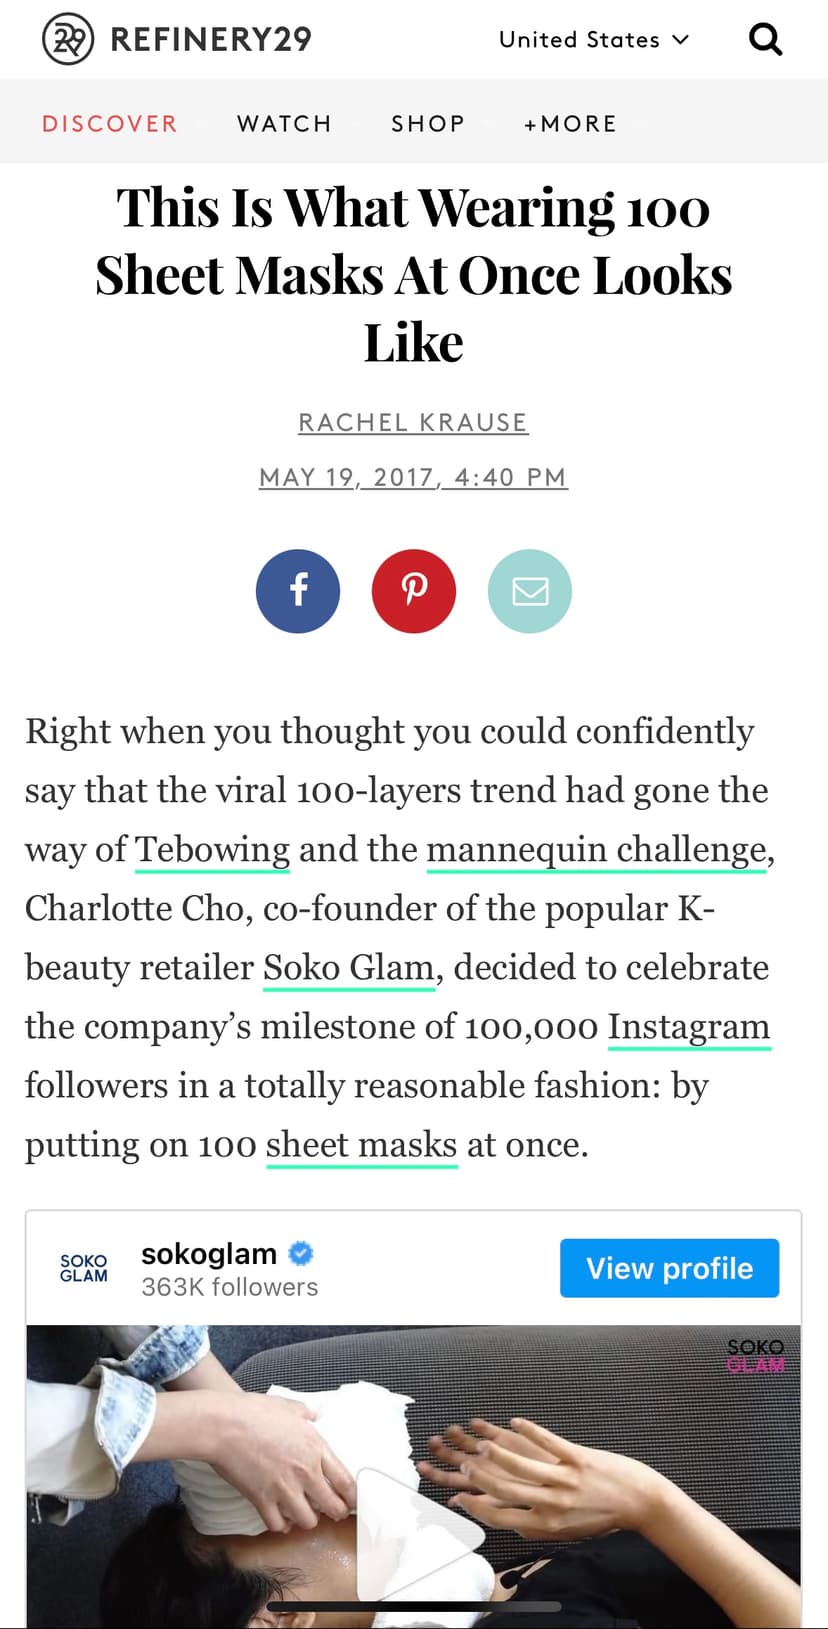Image resolution: width=828 pixels, height=1629 pixels.
Task: Share article via email envelope icon
Action: (x=530, y=591)
